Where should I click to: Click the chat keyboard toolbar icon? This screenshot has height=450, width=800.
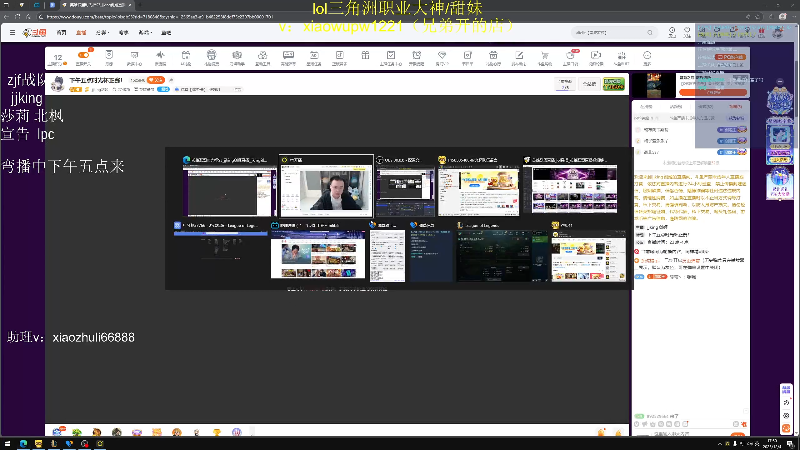pyautogui.click(x=288, y=55)
